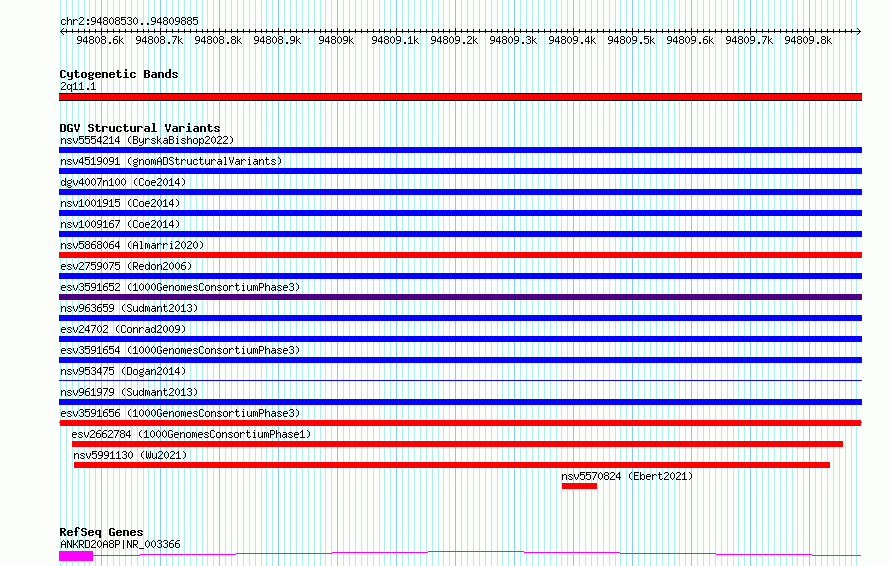This screenshot has height=566, width=890.
Task: Open variant dgv4007n100 (Coe2014) label
Action: tap(123, 182)
